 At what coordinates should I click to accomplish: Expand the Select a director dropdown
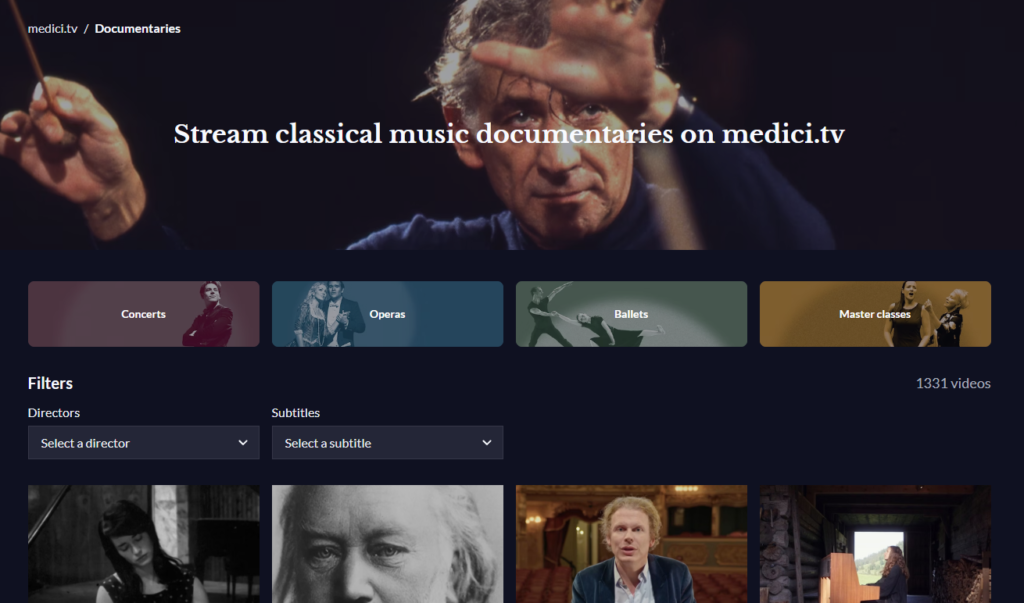[144, 443]
